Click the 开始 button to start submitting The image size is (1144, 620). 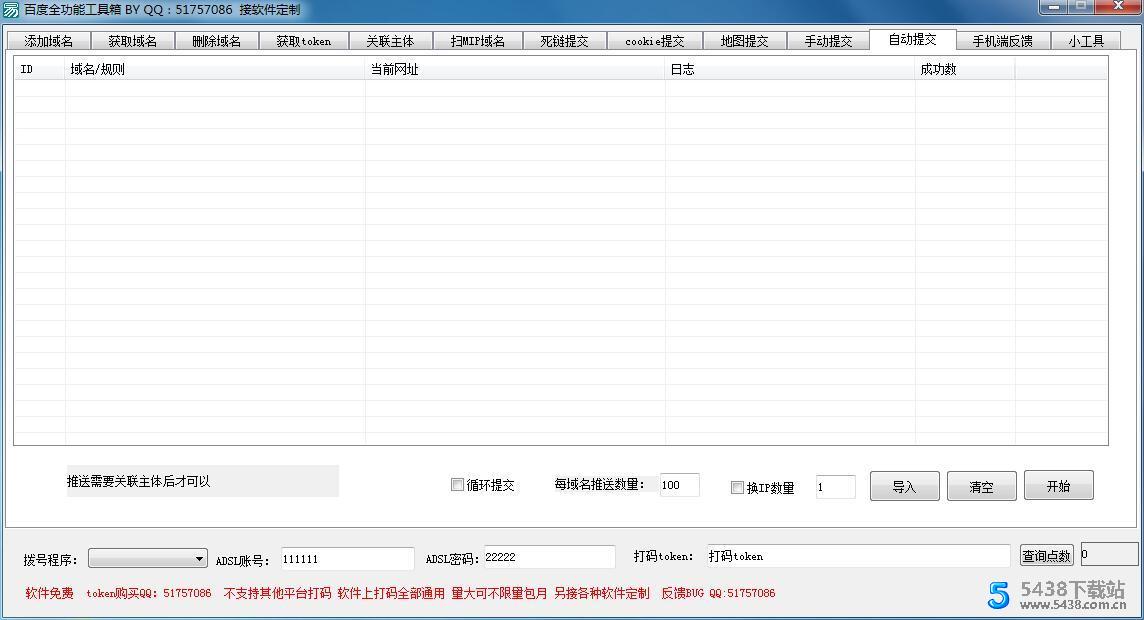1058,486
